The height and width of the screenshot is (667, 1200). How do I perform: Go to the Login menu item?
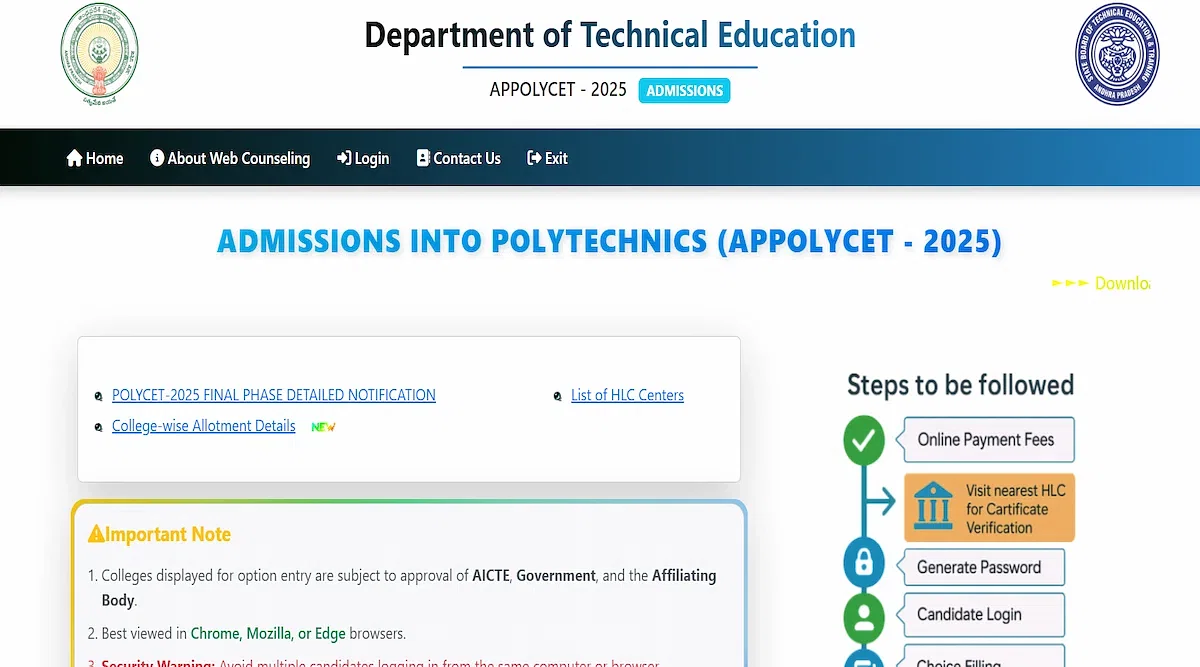click(363, 158)
